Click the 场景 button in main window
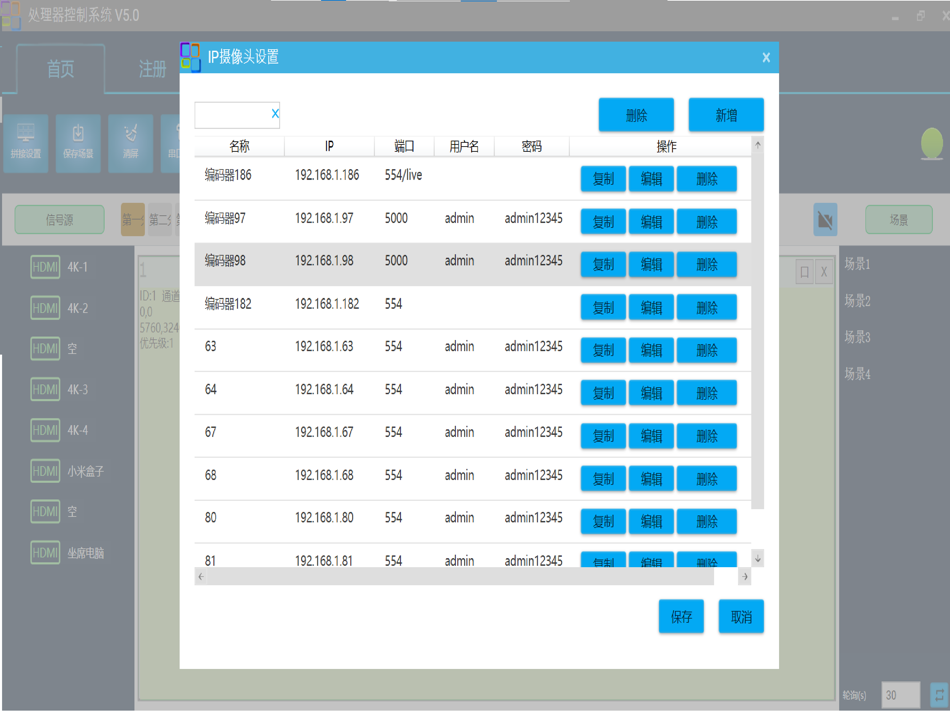This screenshot has width=950, height=712. 899,219
